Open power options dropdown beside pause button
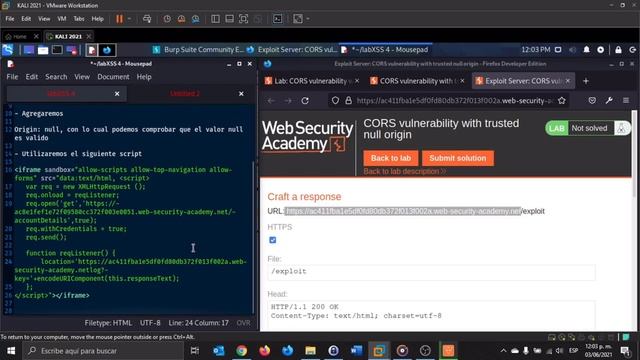 tap(129, 19)
